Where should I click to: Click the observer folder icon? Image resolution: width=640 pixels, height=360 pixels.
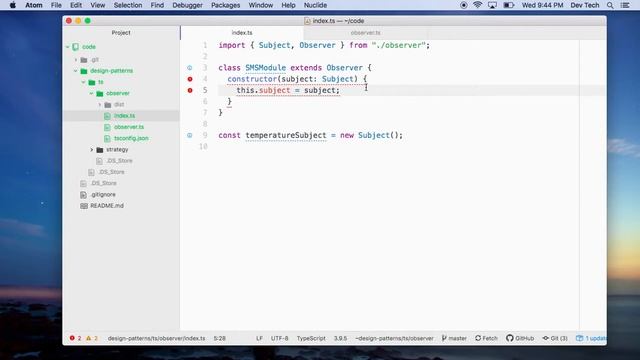click(x=100, y=93)
